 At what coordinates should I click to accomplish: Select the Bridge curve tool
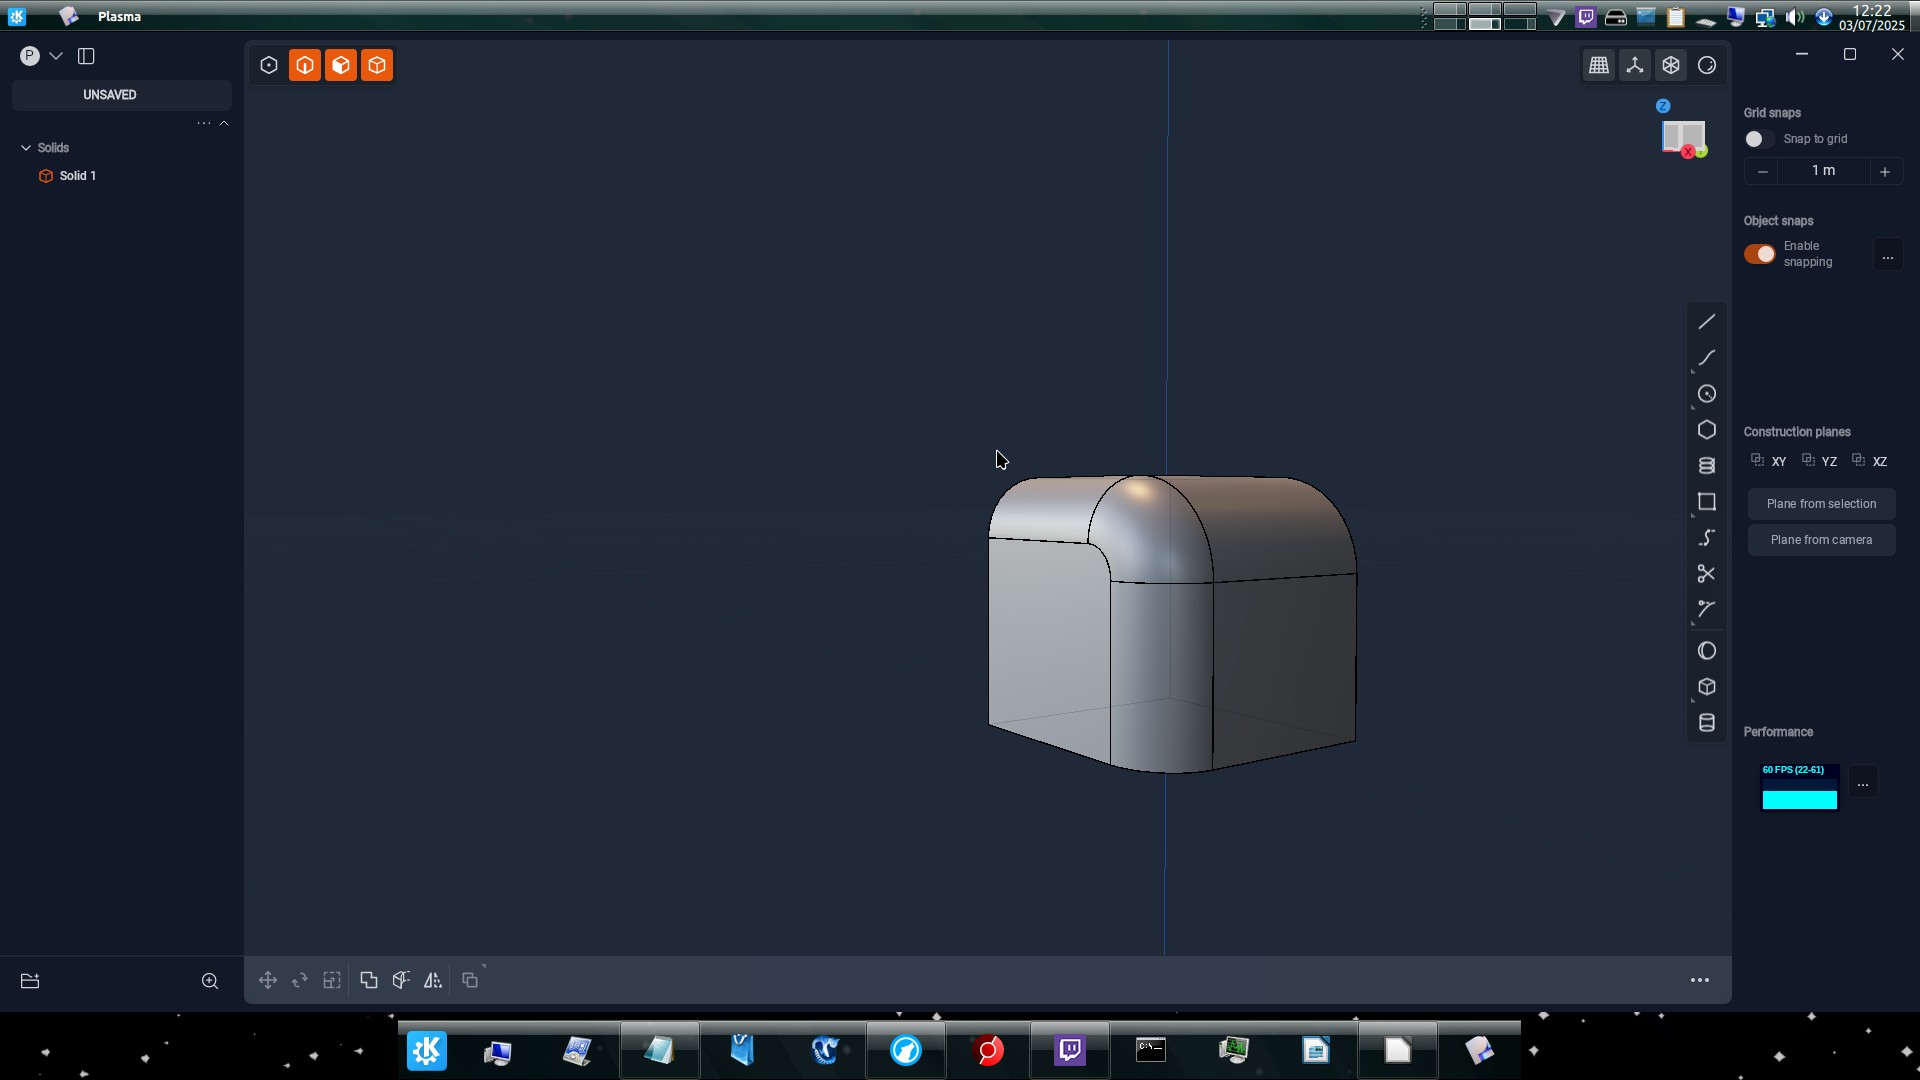[x=1707, y=538]
